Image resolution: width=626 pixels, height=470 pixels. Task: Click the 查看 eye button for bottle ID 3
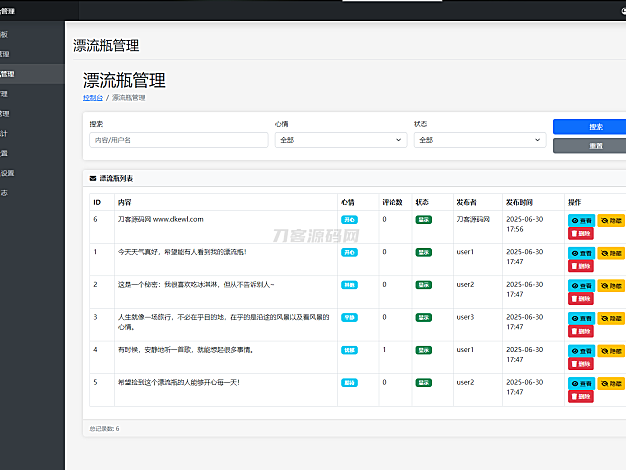tap(581, 318)
